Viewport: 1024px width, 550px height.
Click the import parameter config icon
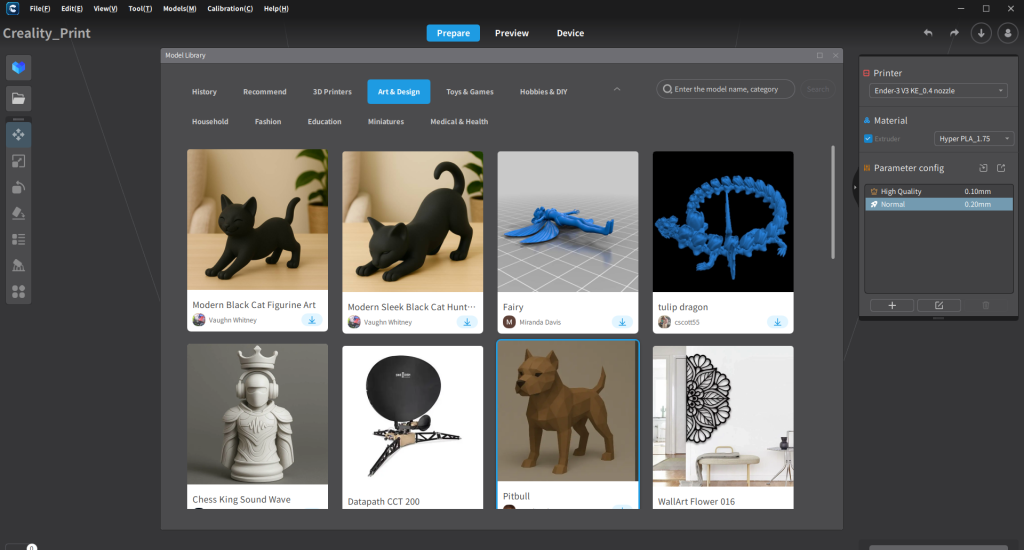point(982,168)
